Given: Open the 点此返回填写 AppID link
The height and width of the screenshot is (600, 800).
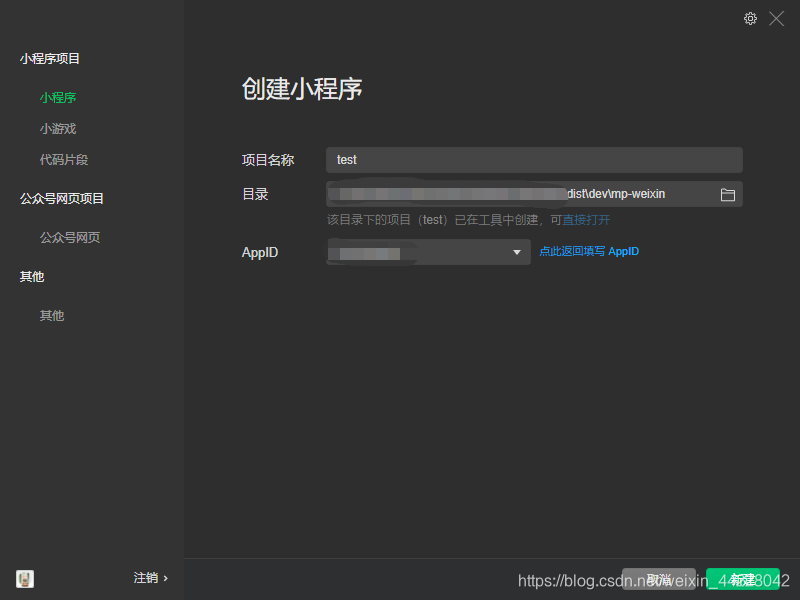Looking at the screenshot, I should pos(588,251).
